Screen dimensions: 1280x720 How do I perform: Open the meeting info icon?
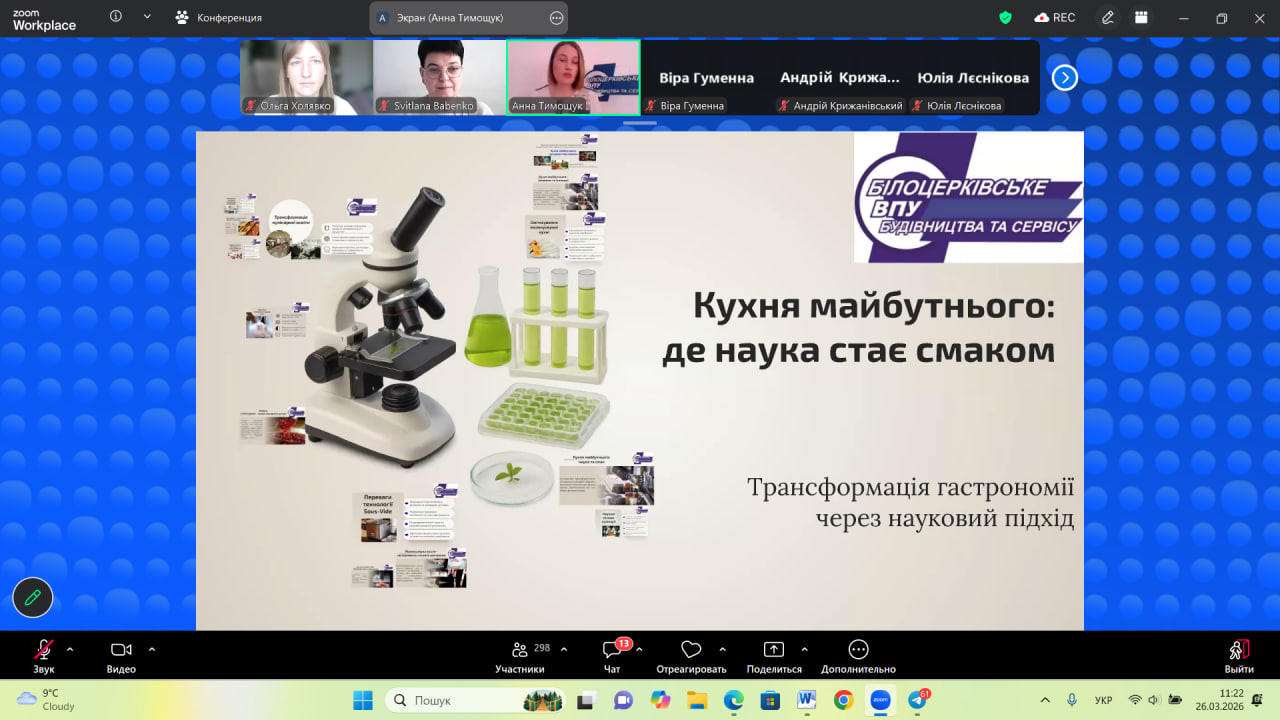(116, 17)
